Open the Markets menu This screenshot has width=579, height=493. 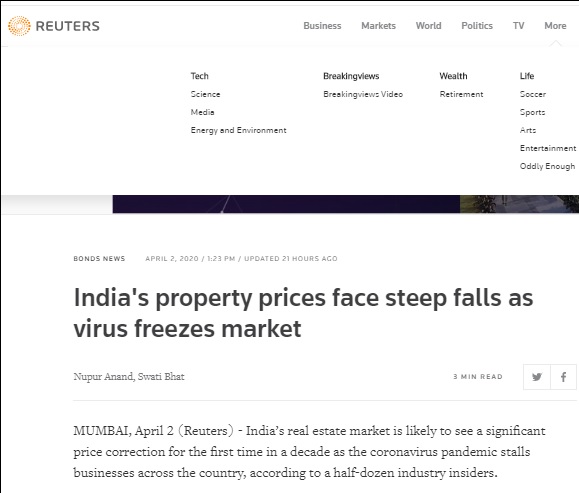click(x=378, y=26)
